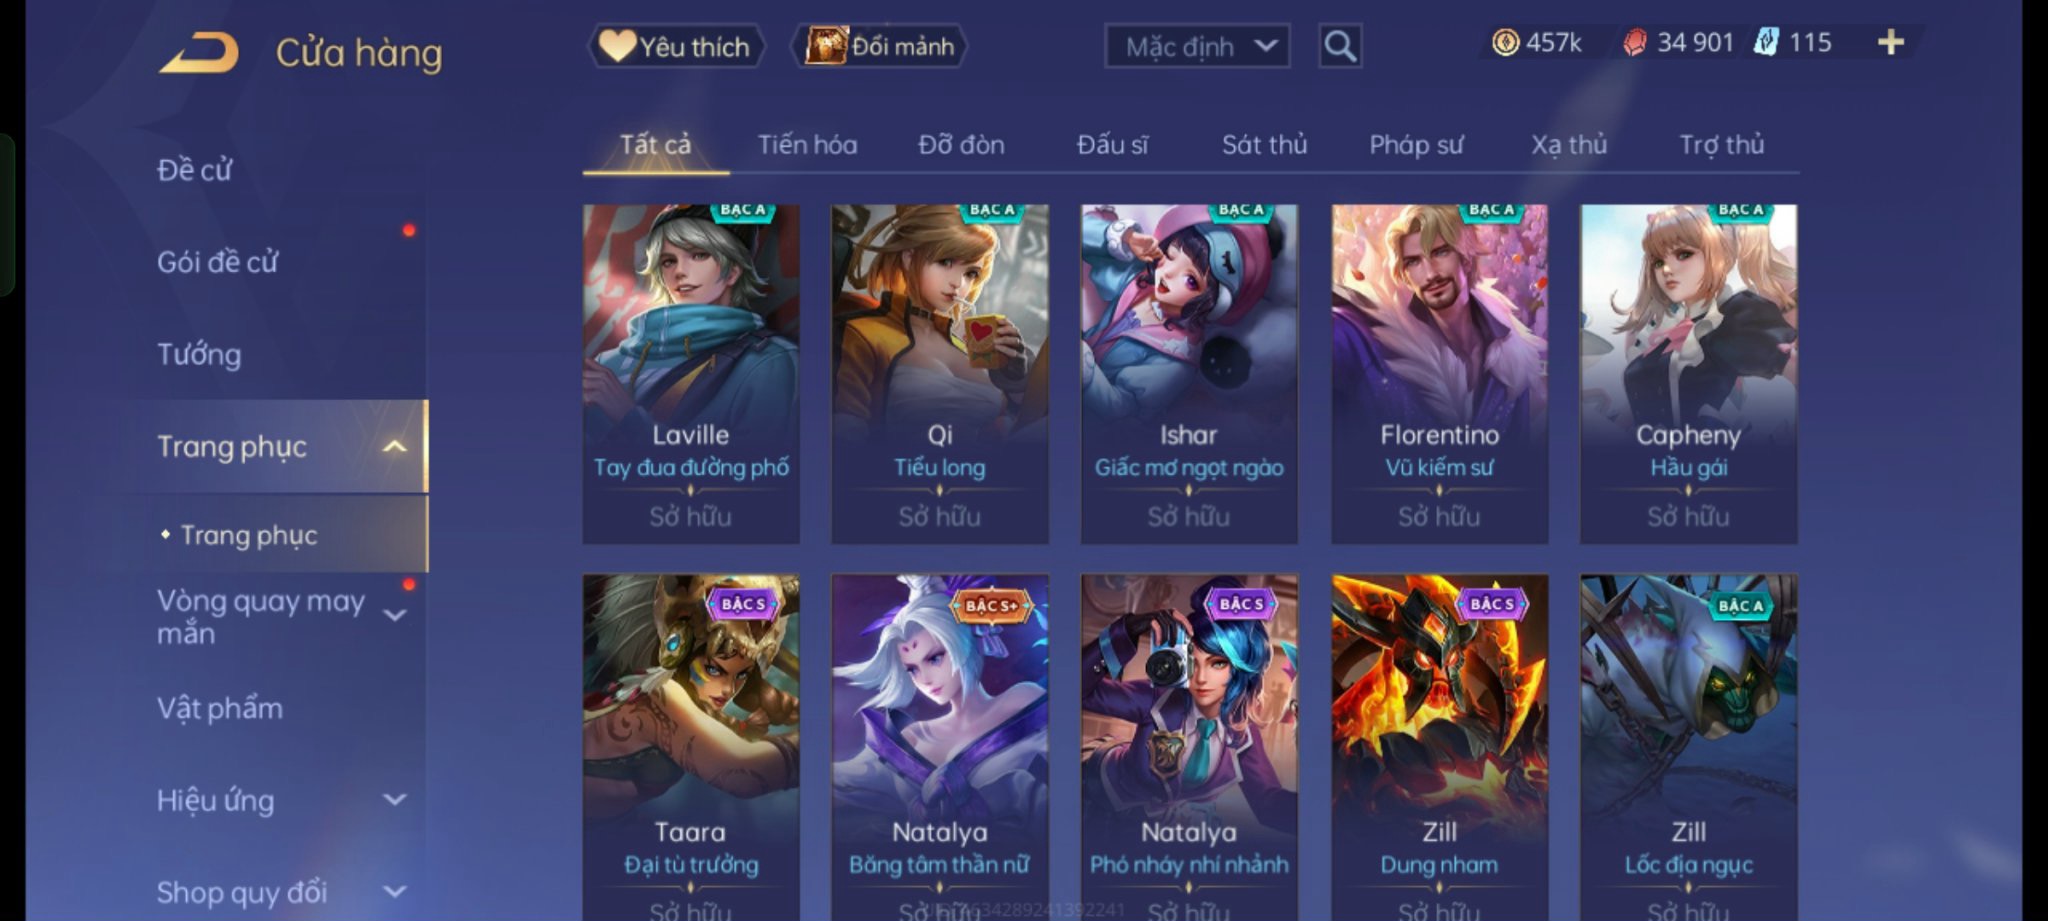This screenshot has height=921, width=2048.
Task: Switch to the Tiến hóa tab
Action: pyautogui.click(x=807, y=145)
